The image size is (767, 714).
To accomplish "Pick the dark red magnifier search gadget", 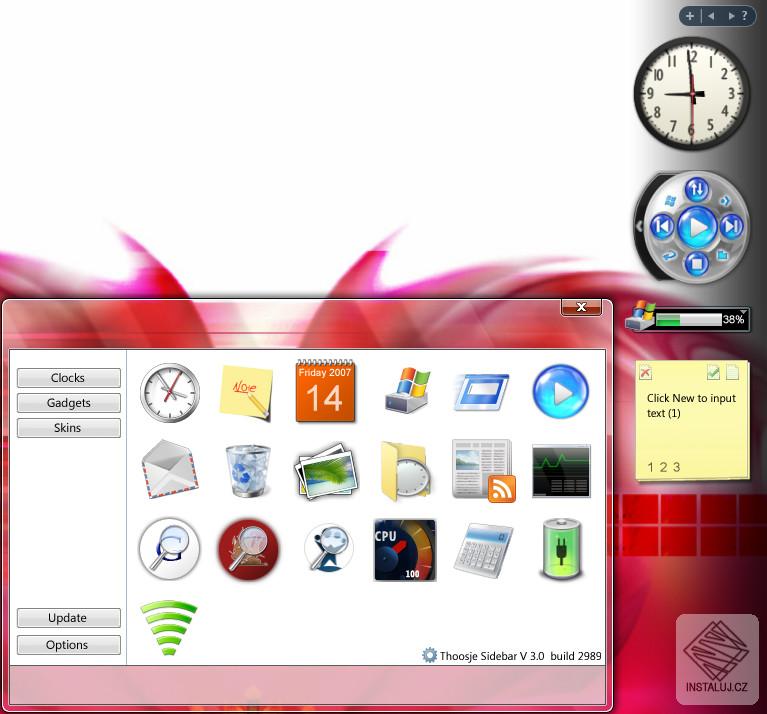I will coord(248,549).
